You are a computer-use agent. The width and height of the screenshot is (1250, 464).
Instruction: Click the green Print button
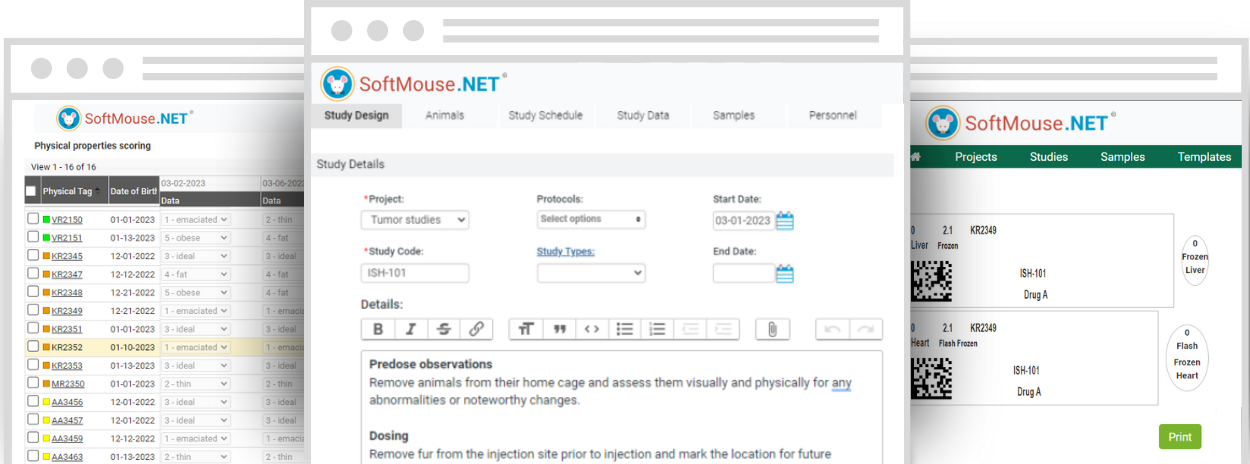coord(1180,437)
